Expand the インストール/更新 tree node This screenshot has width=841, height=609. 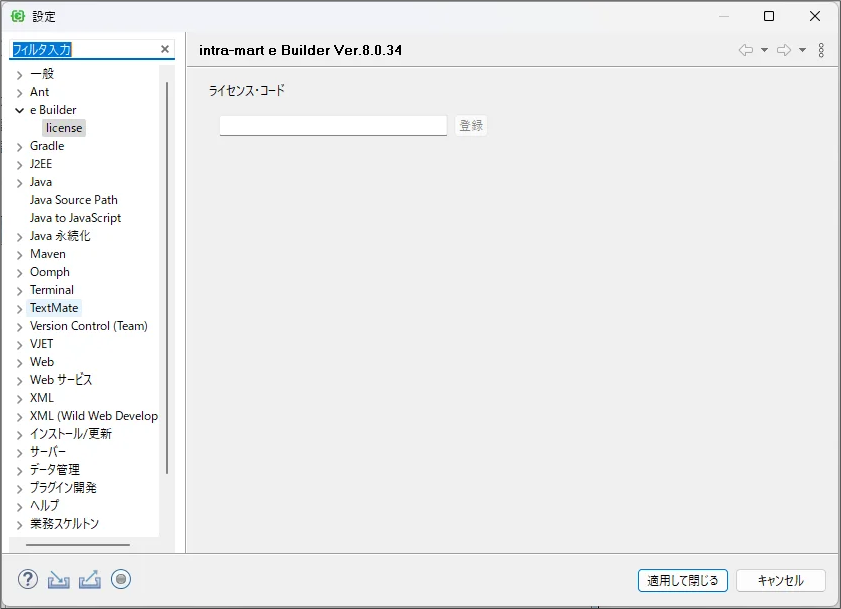click(19, 435)
